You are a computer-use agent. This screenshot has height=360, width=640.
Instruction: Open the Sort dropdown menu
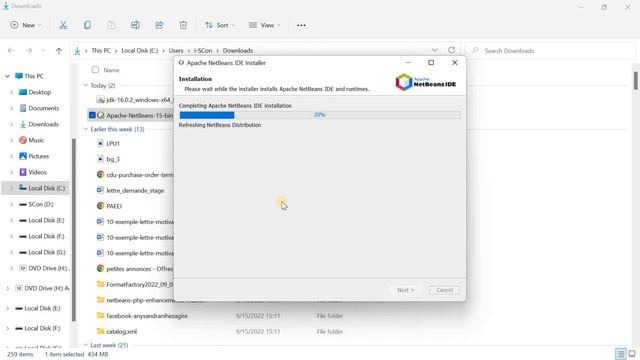point(220,25)
